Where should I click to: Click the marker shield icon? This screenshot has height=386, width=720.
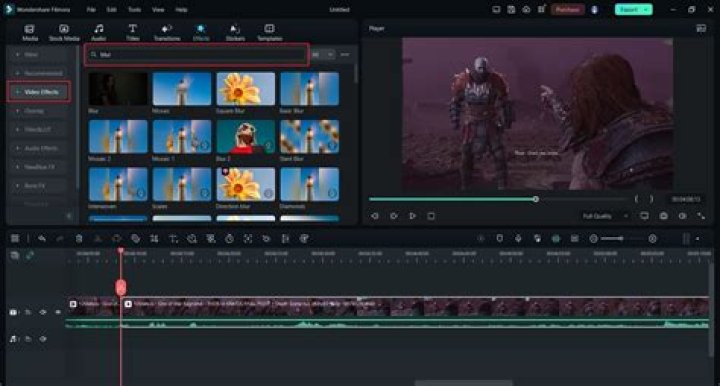click(500, 238)
